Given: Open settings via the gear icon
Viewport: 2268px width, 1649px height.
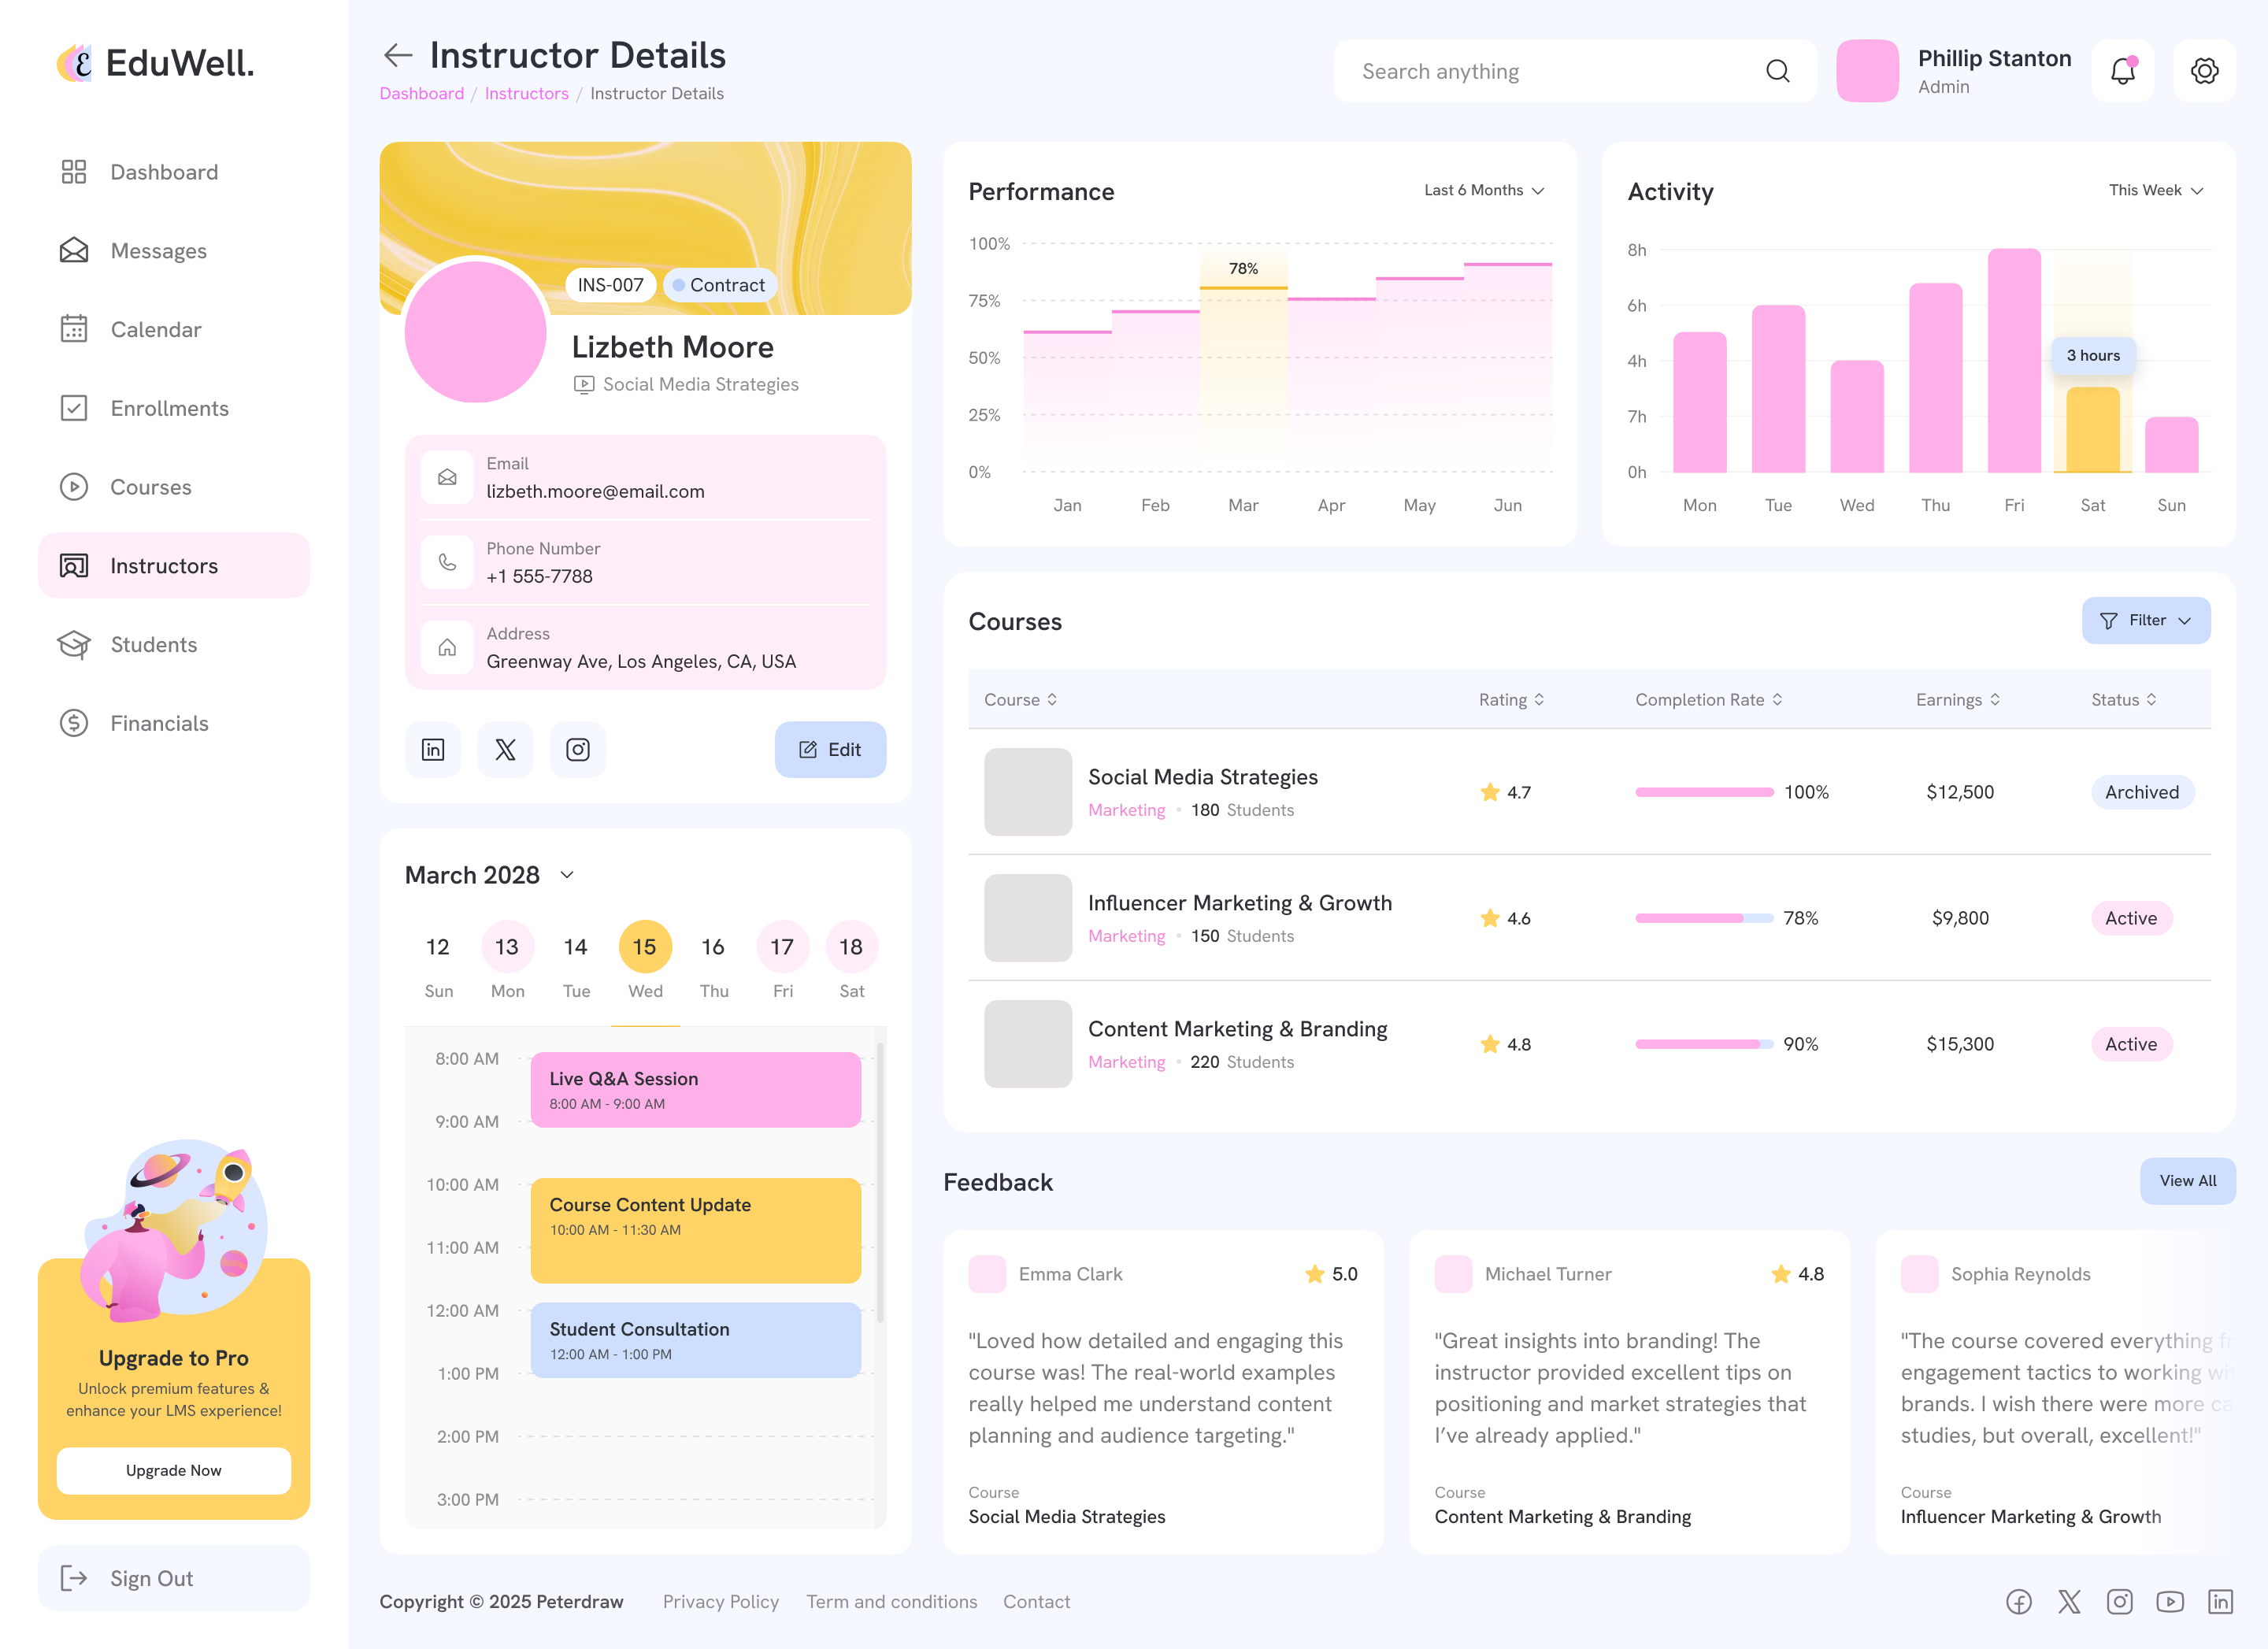Looking at the screenshot, I should pyautogui.click(x=2204, y=71).
